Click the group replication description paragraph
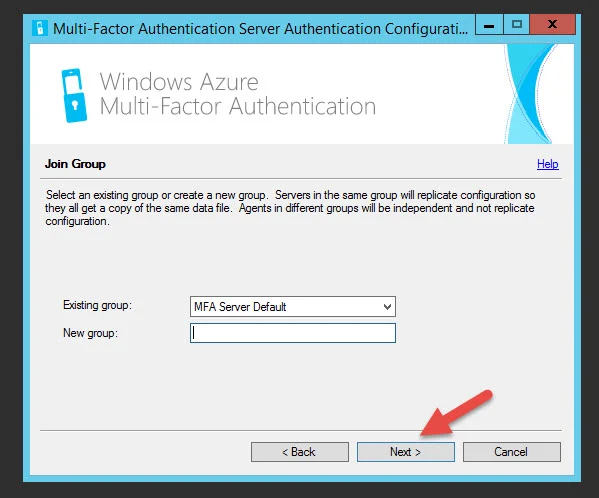Image resolution: width=599 pixels, height=498 pixels. (x=290, y=208)
